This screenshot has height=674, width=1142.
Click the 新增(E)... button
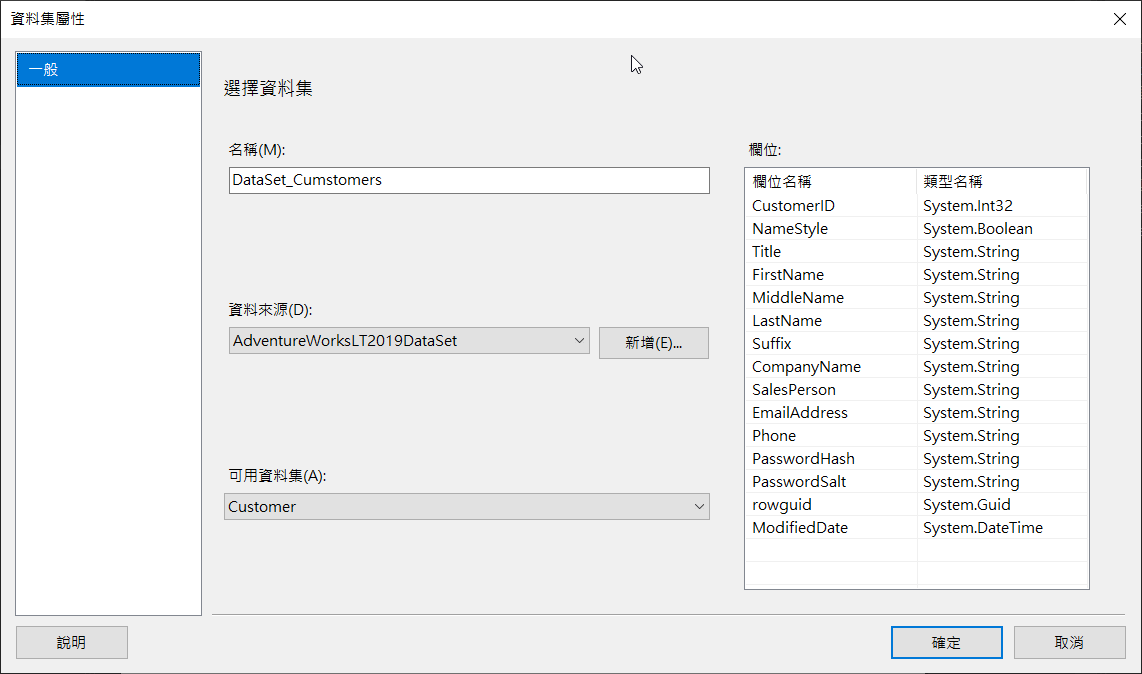click(653, 343)
